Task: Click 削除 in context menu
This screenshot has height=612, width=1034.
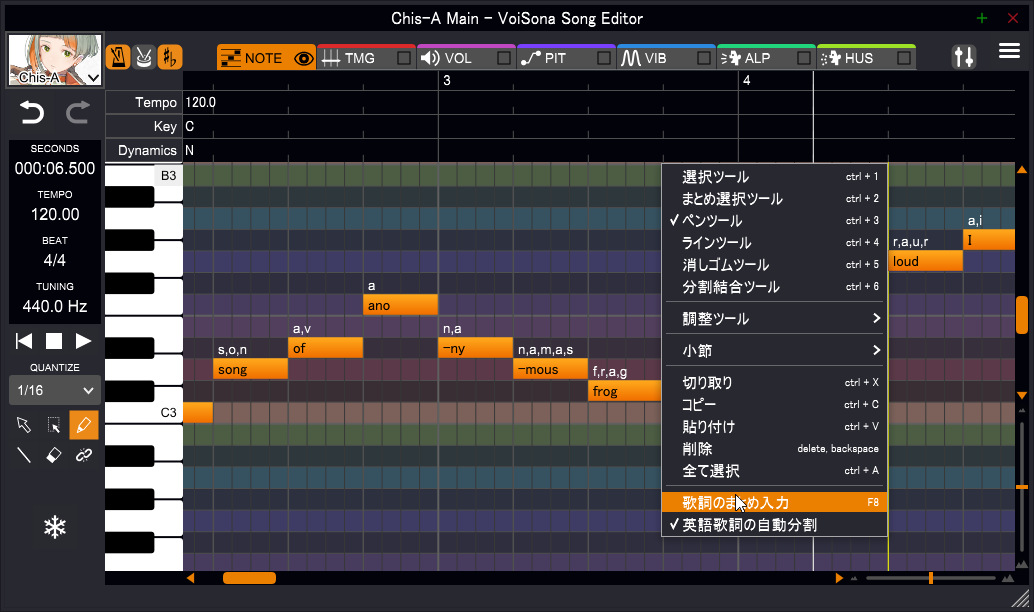Action: tap(775, 448)
